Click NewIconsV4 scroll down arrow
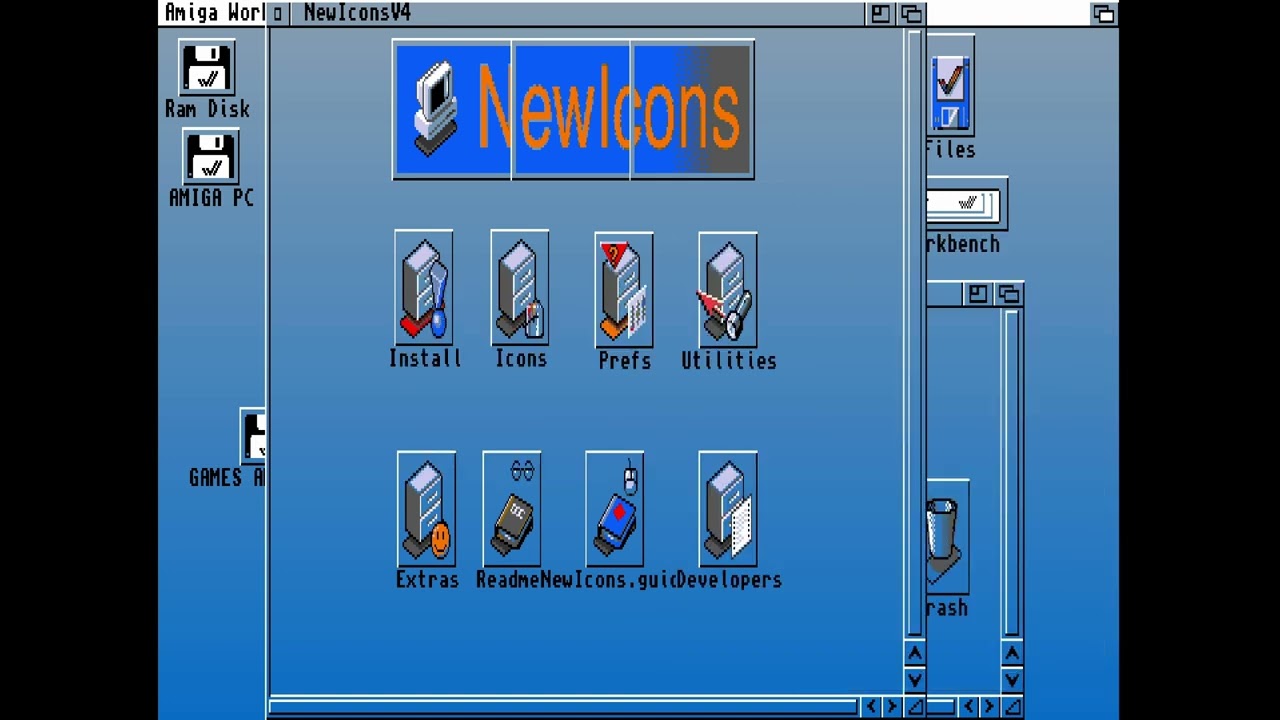 click(x=914, y=680)
